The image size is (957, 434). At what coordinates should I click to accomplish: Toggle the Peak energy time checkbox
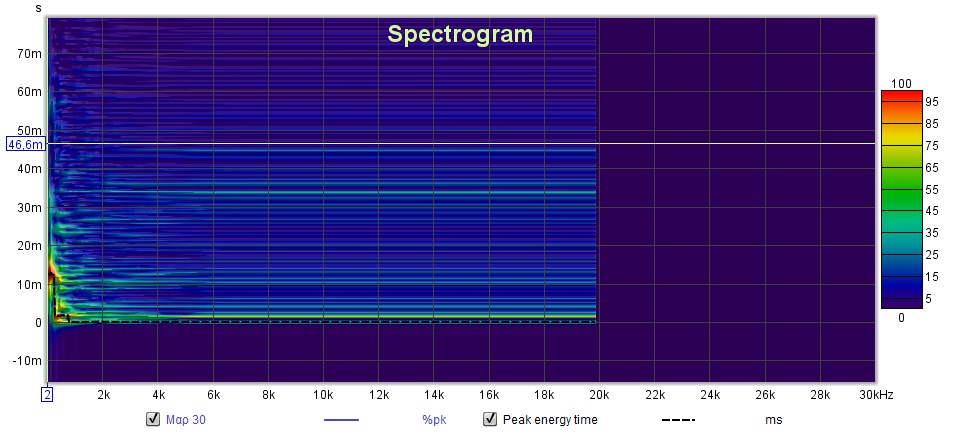pyautogui.click(x=490, y=419)
